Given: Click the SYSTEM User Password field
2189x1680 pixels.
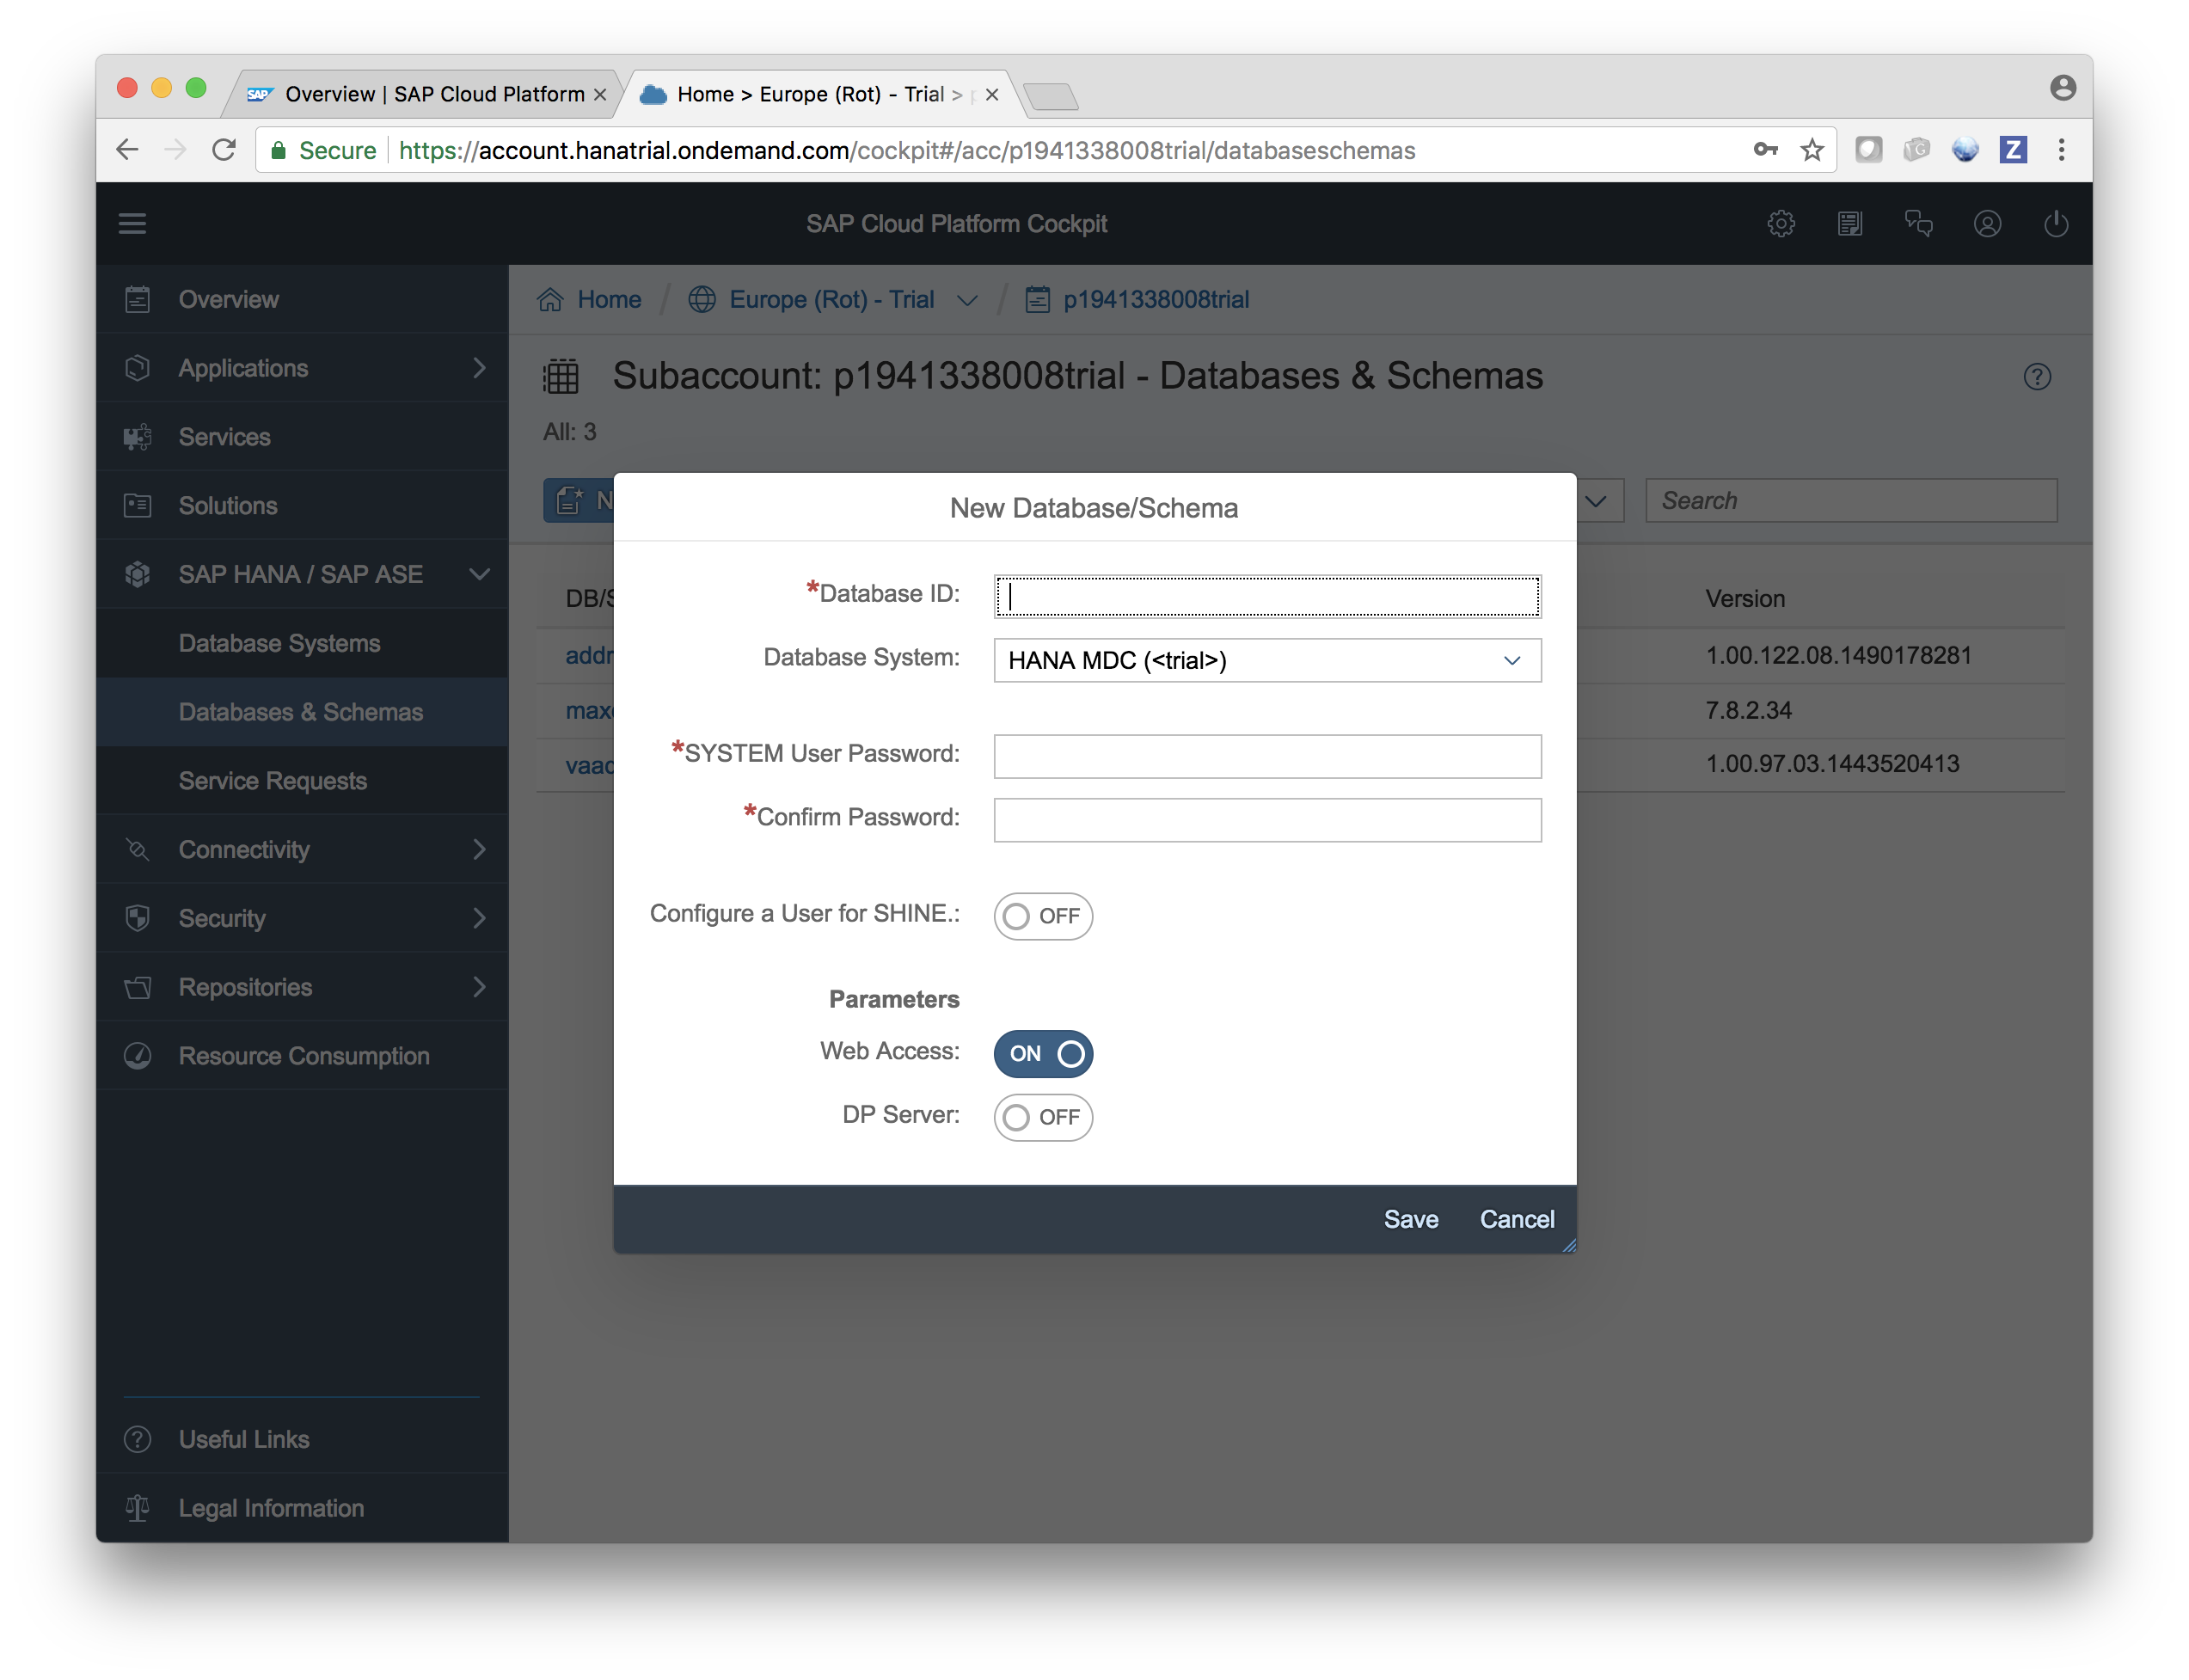Looking at the screenshot, I should pyautogui.click(x=1267, y=756).
